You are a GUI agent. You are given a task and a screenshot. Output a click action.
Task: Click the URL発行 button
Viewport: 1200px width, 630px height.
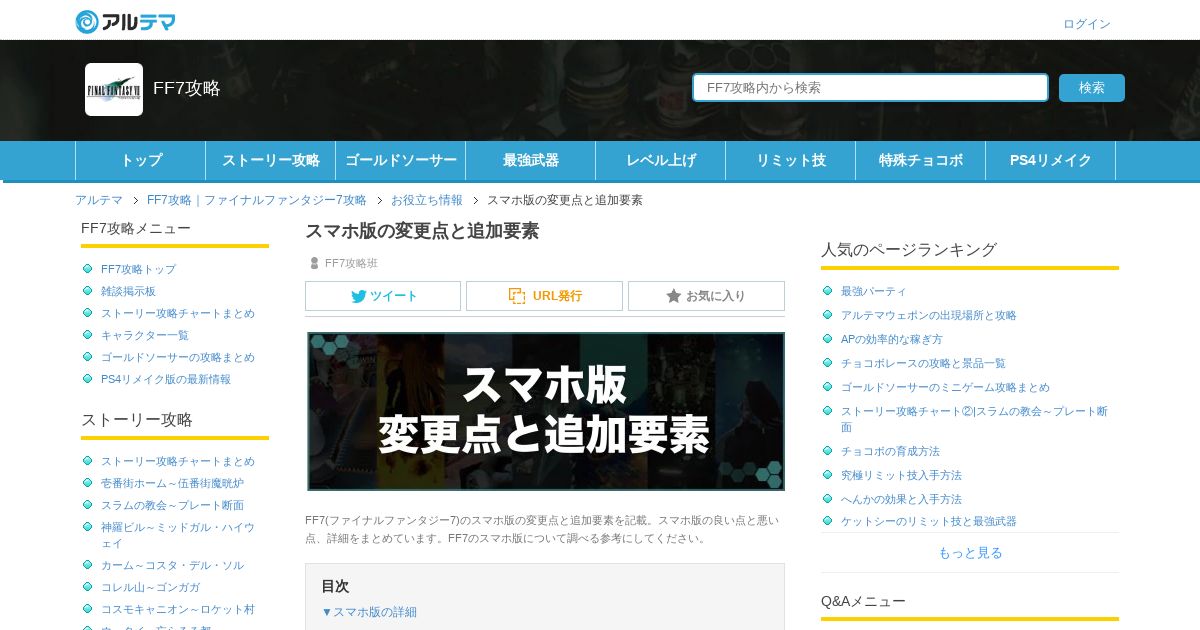[544, 296]
